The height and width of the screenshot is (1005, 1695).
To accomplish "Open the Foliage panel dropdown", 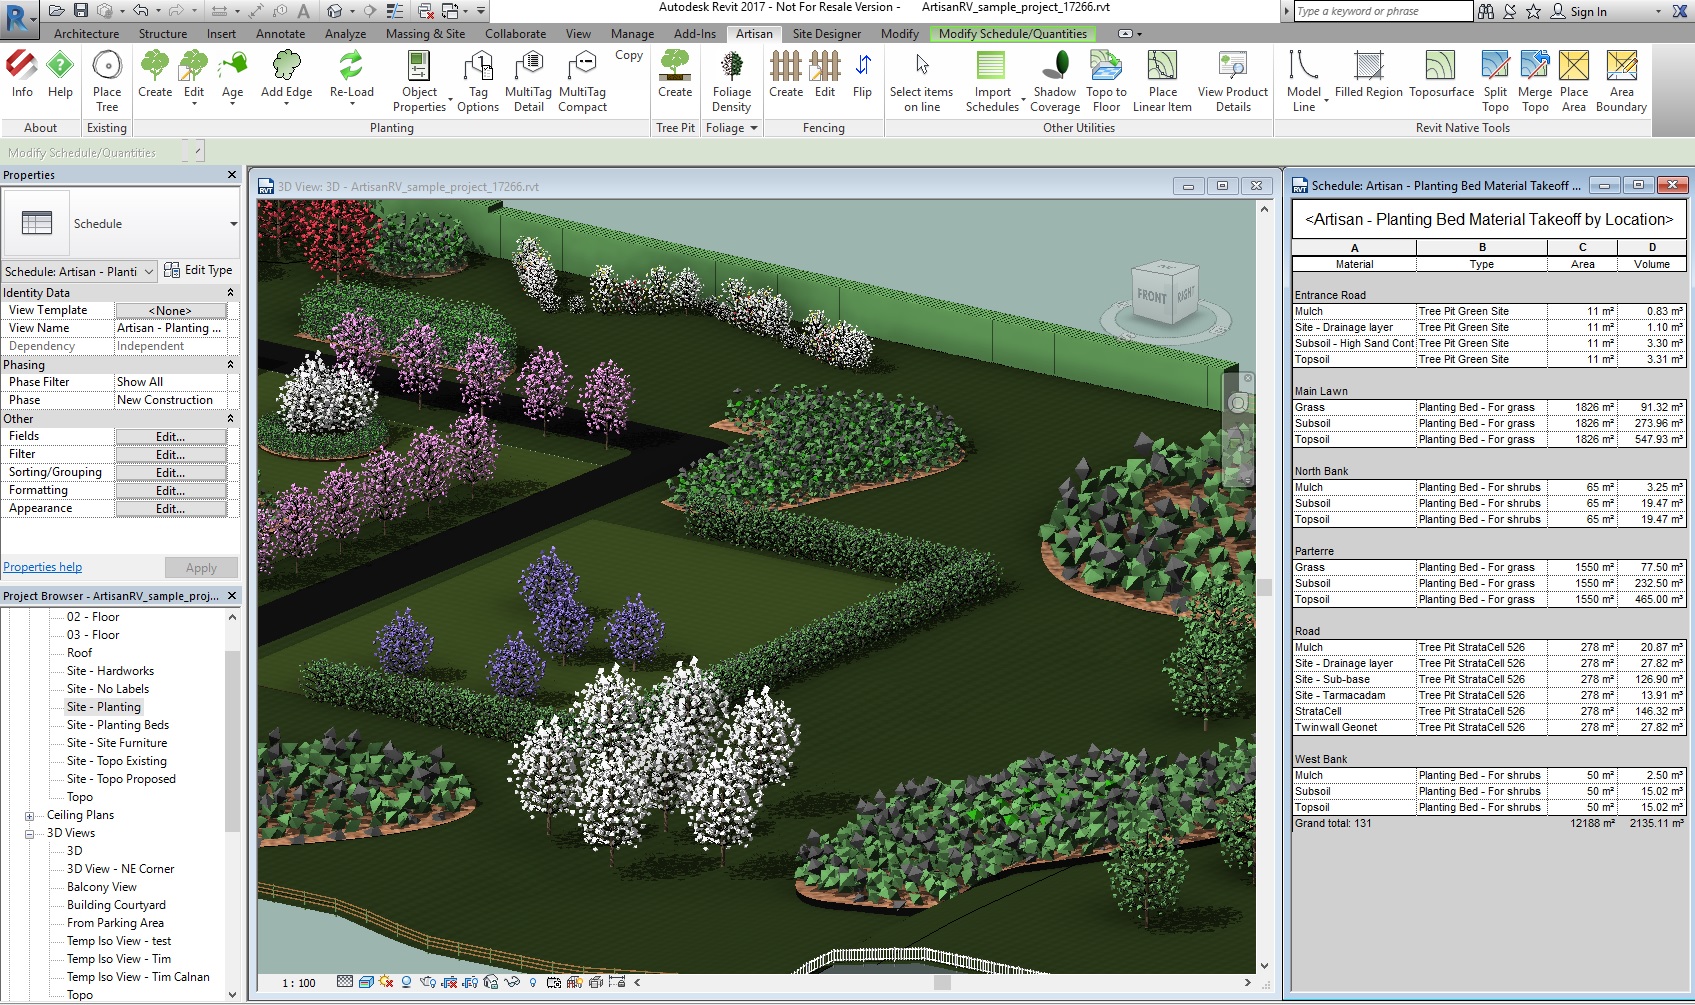I will click(753, 128).
